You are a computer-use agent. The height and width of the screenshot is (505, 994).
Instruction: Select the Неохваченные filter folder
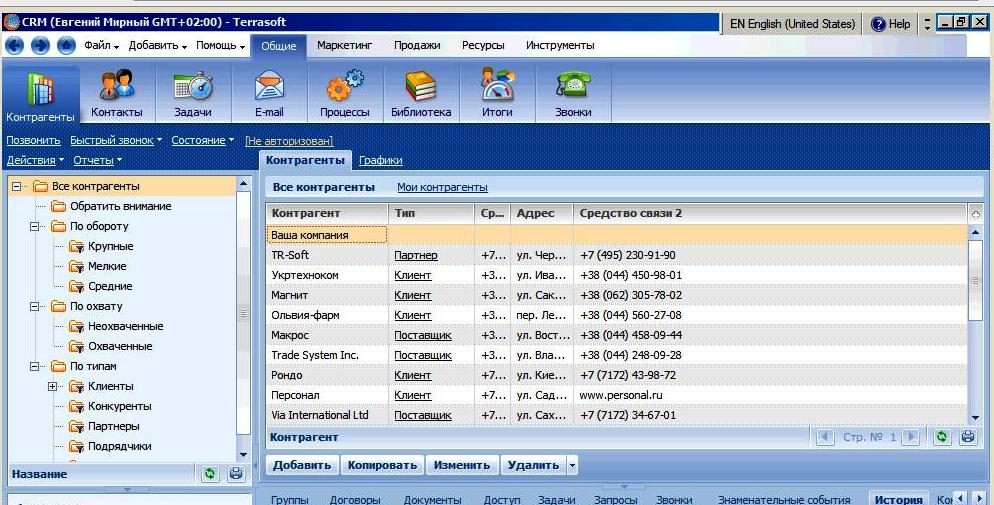(116, 326)
